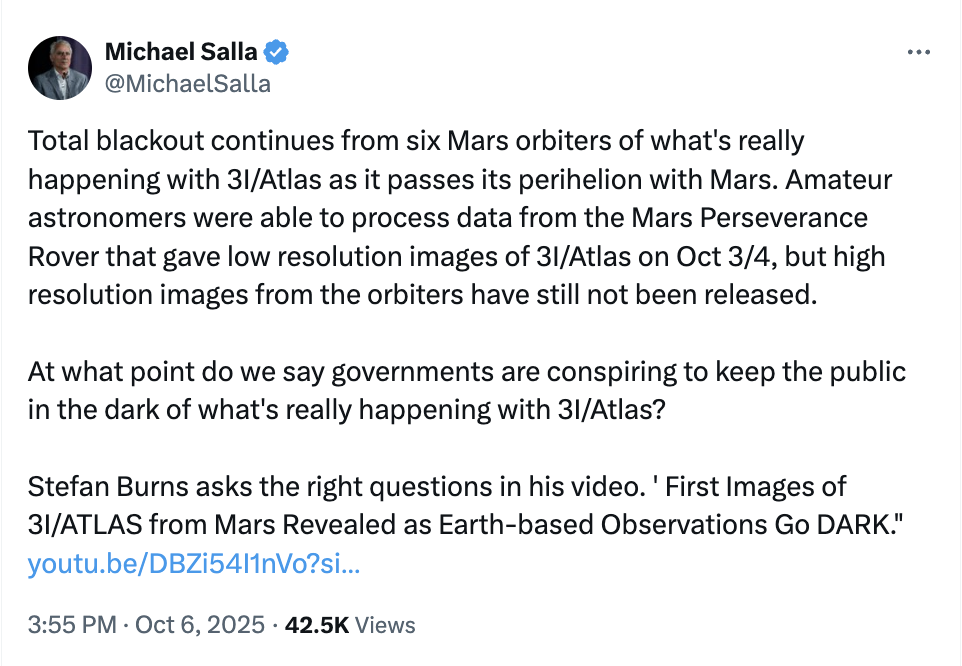This screenshot has height=666, width=962.
Task: Click the blue verified badge
Action: click(277, 52)
